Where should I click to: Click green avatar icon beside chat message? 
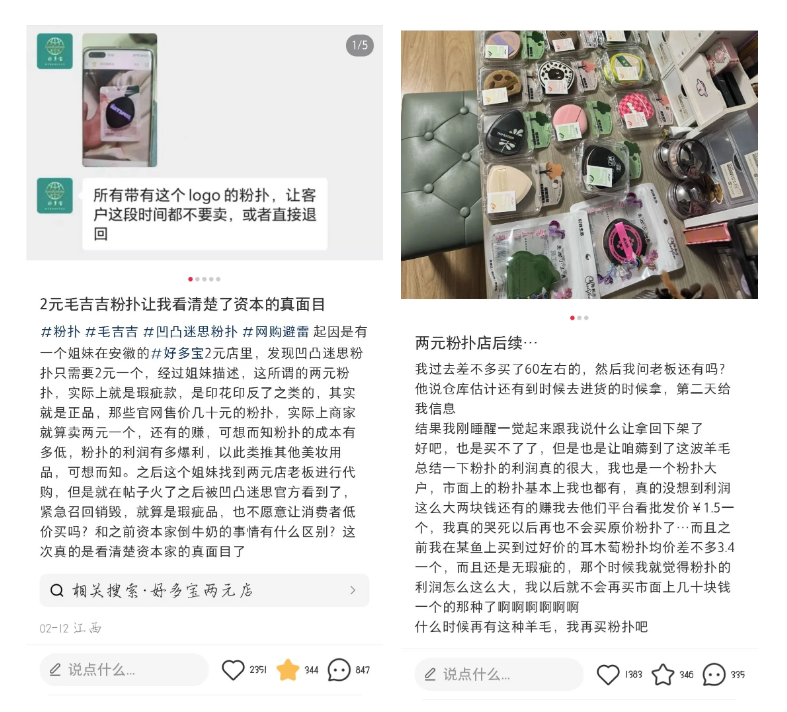point(55,196)
